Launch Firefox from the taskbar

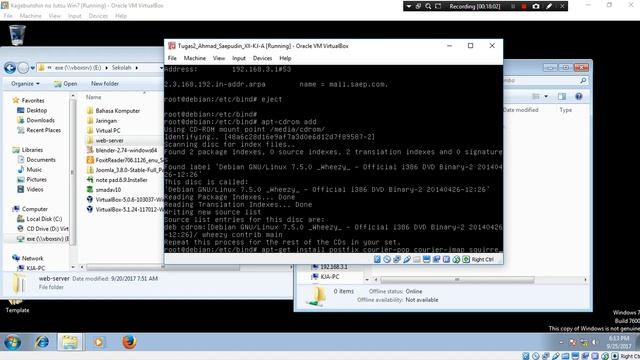pos(129,342)
